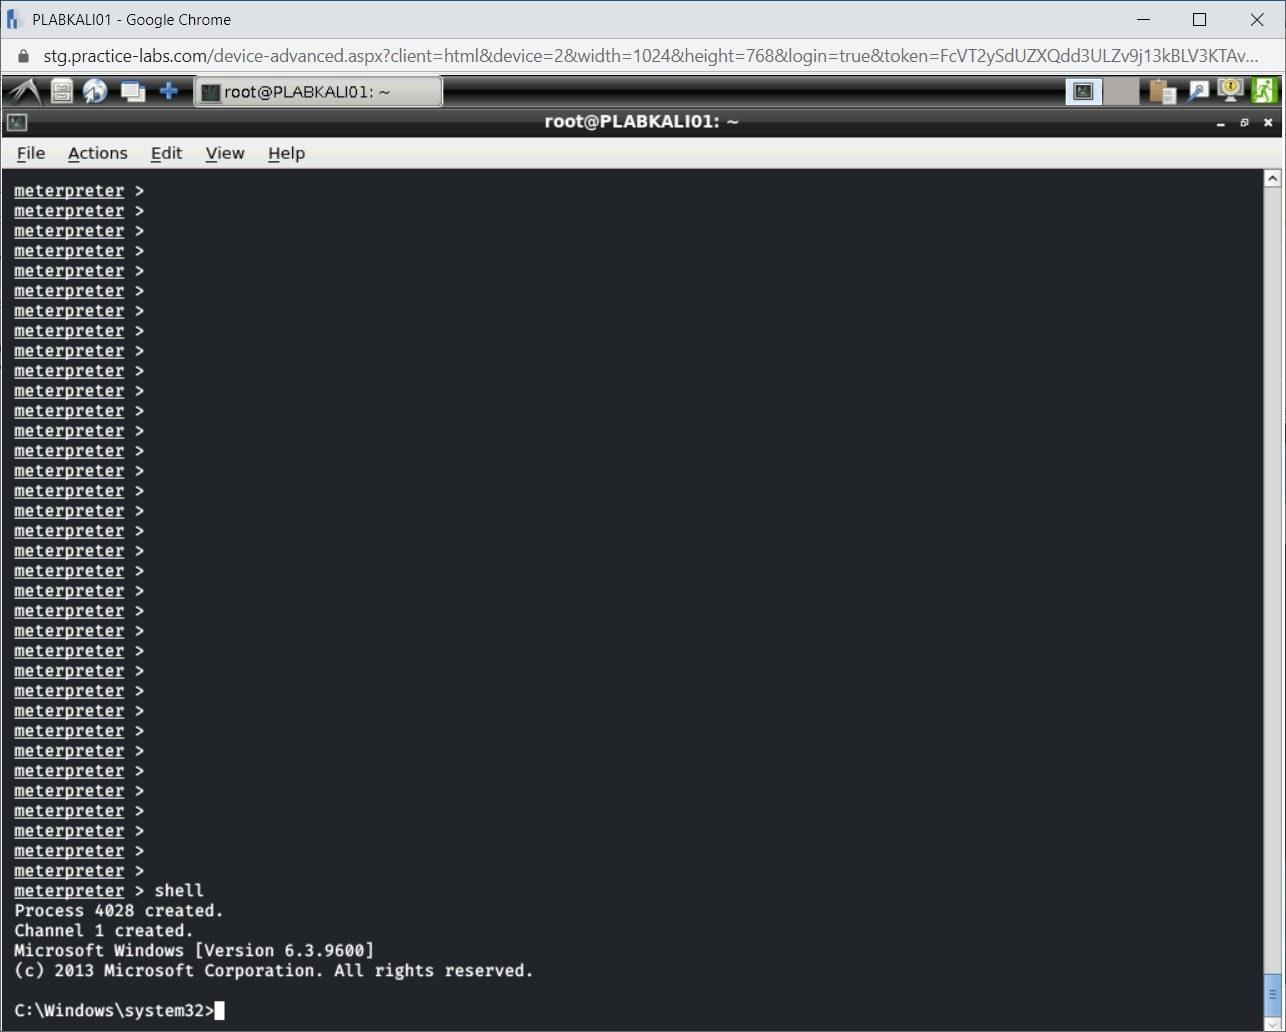The height and width of the screenshot is (1032, 1286).
Task: Click the padlock icon in Chrome's address bar
Action: click(x=22, y=56)
